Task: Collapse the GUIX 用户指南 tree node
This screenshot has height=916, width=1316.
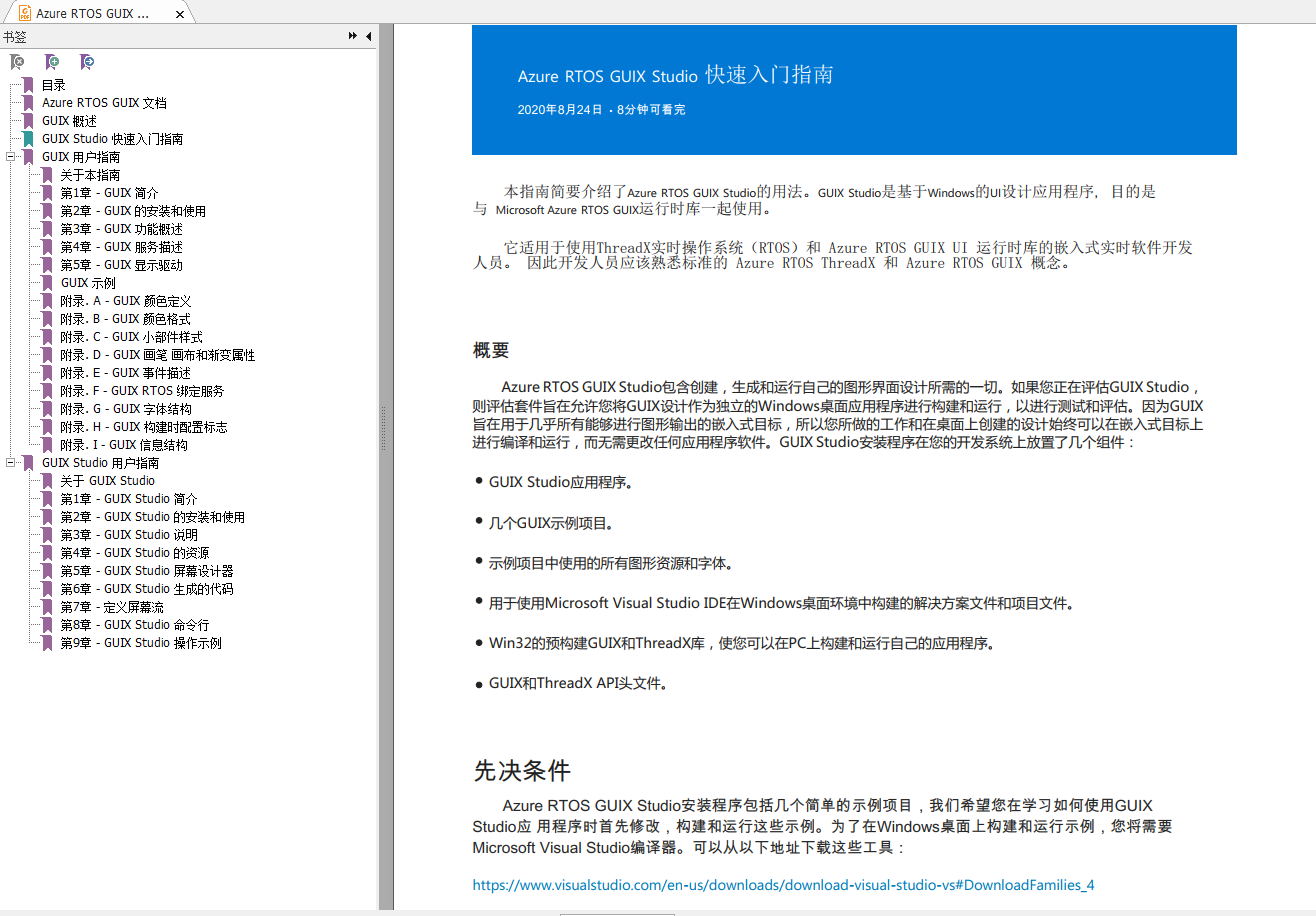Action: [11, 157]
